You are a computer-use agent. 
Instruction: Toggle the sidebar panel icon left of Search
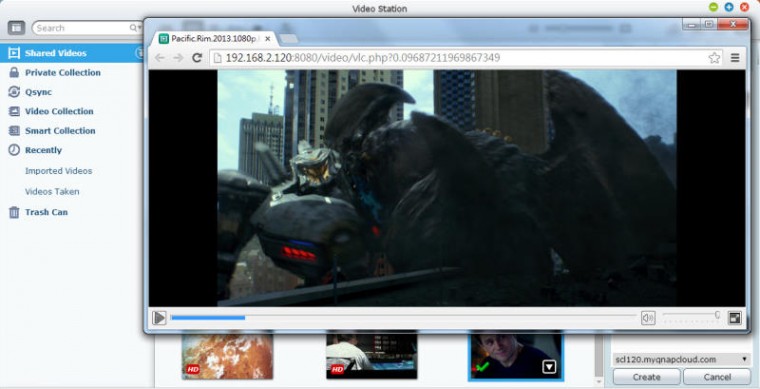pos(16,28)
